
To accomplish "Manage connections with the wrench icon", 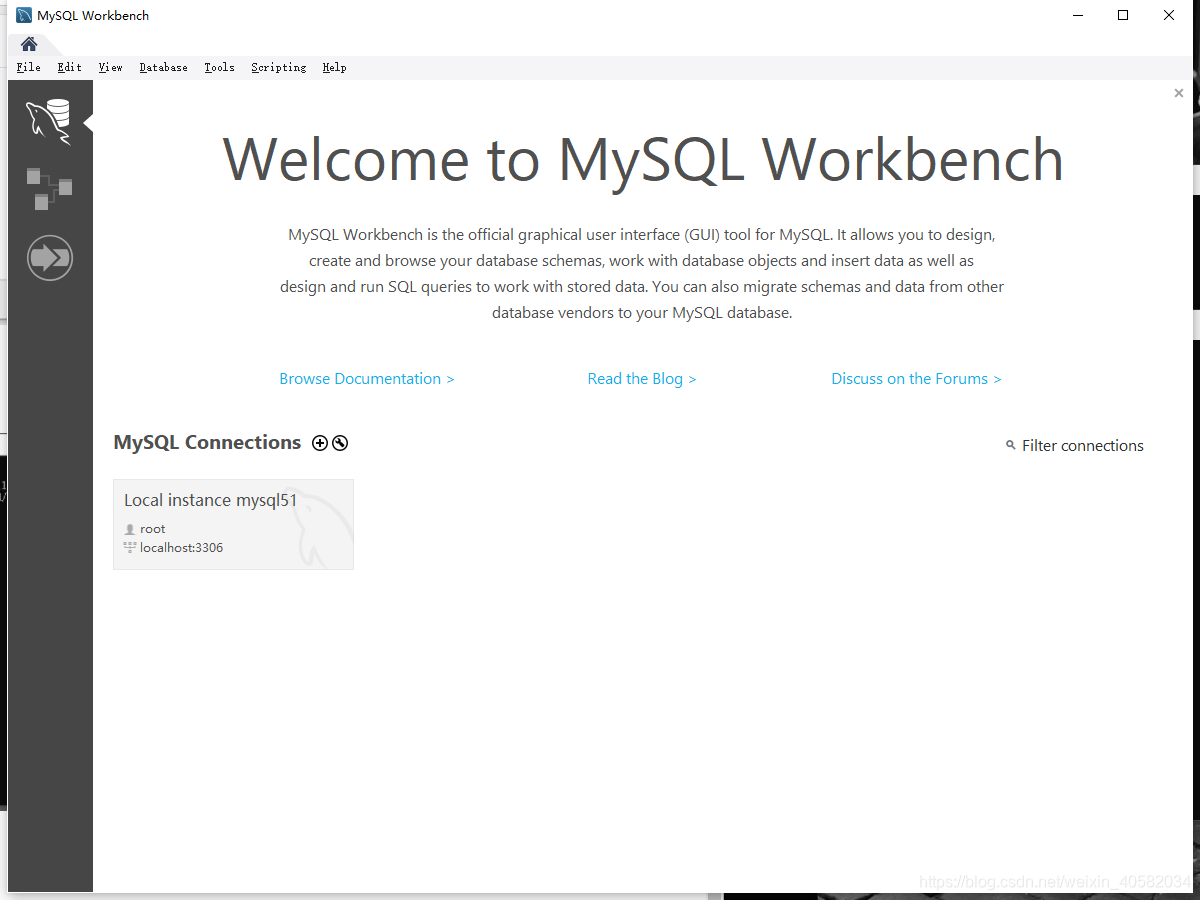I will point(340,443).
